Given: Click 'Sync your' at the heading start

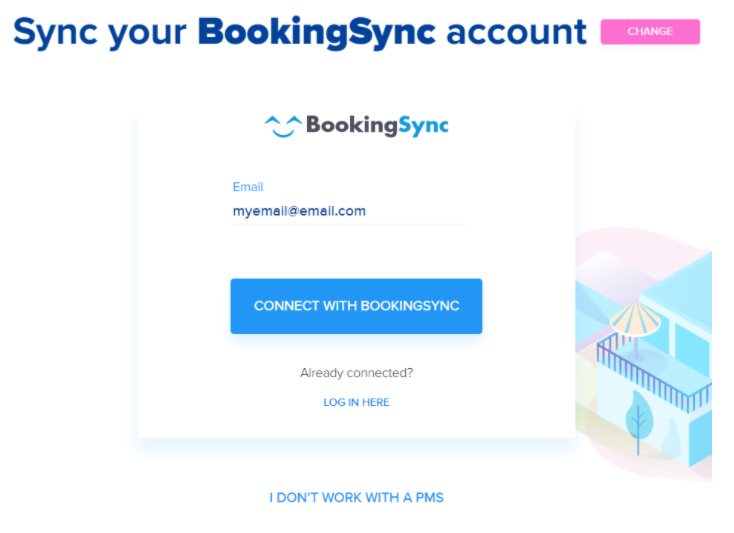Looking at the screenshot, I should [x=99, y=32].
